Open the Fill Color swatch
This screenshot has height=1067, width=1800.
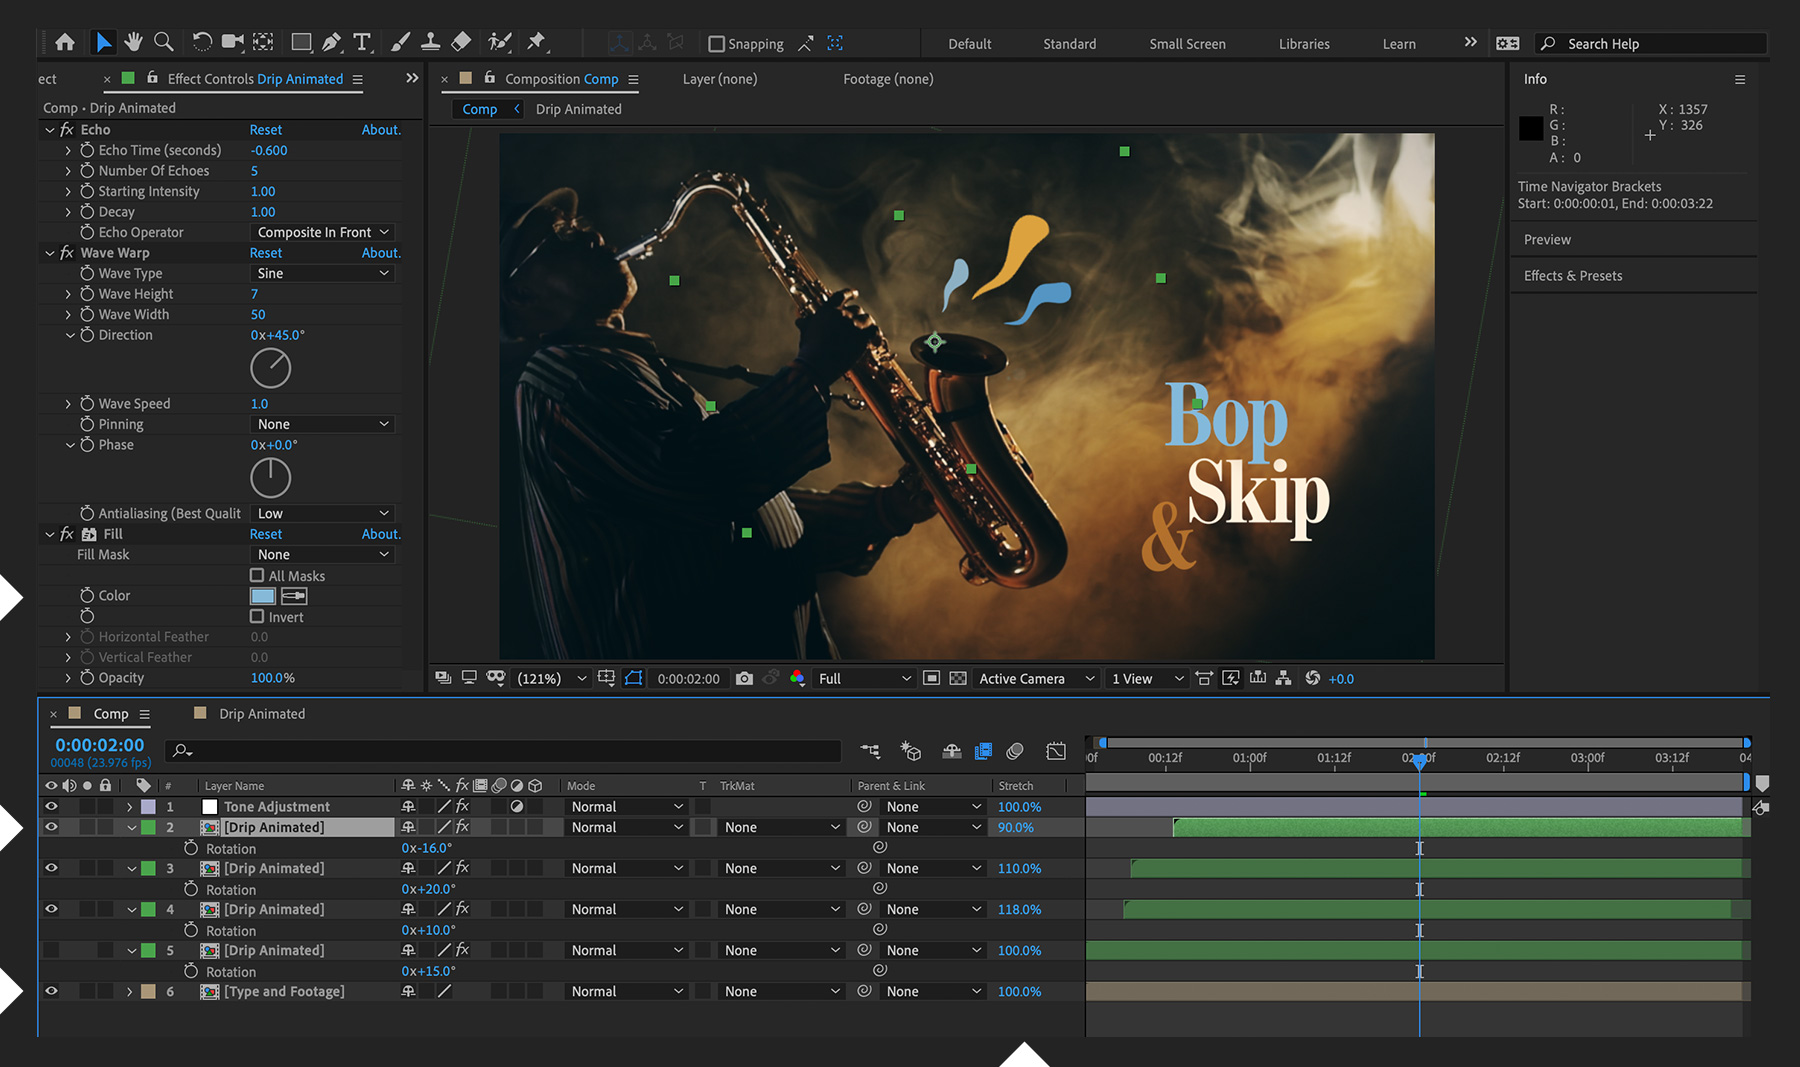point(262,595)
